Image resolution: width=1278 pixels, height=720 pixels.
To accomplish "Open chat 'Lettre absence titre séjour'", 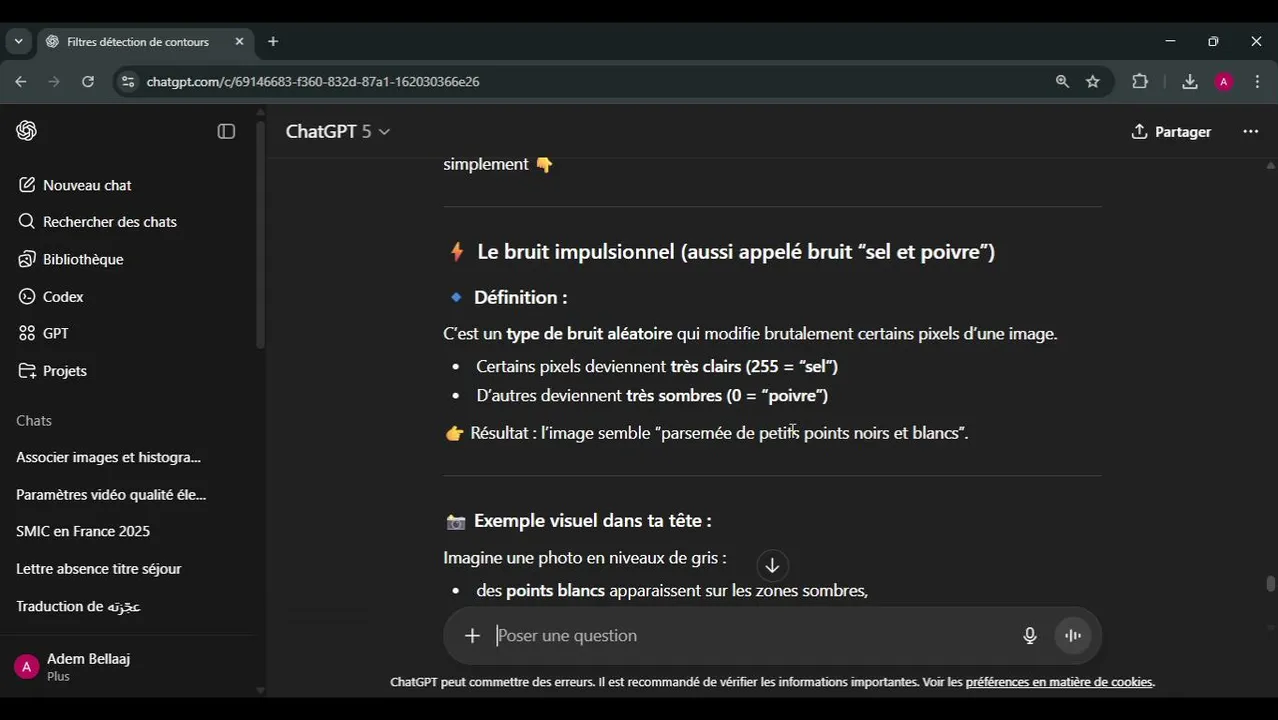I will pos(99,569).
